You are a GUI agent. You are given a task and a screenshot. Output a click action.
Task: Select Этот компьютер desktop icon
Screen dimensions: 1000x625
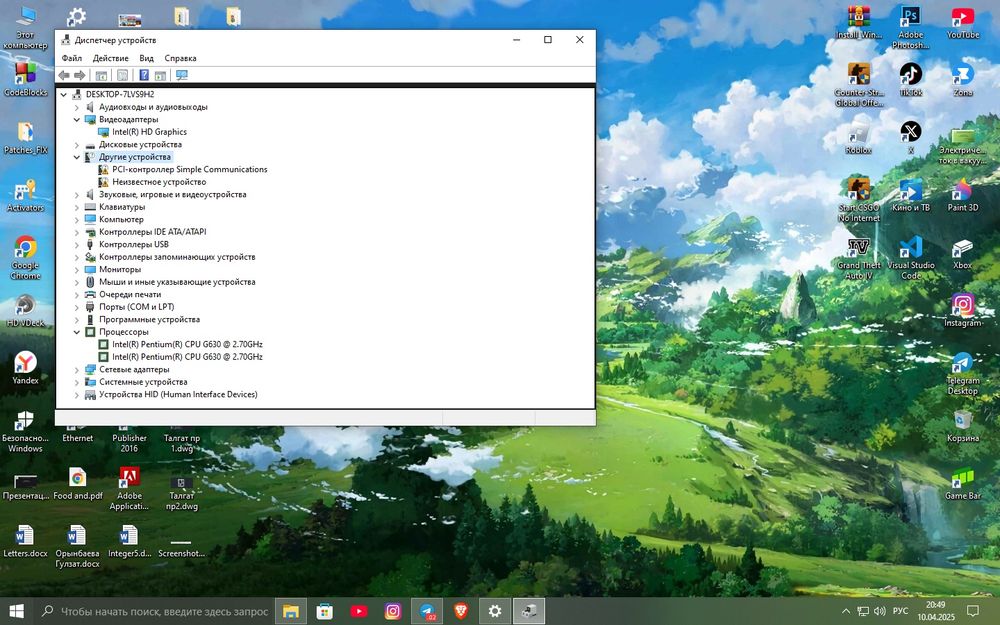26,27
